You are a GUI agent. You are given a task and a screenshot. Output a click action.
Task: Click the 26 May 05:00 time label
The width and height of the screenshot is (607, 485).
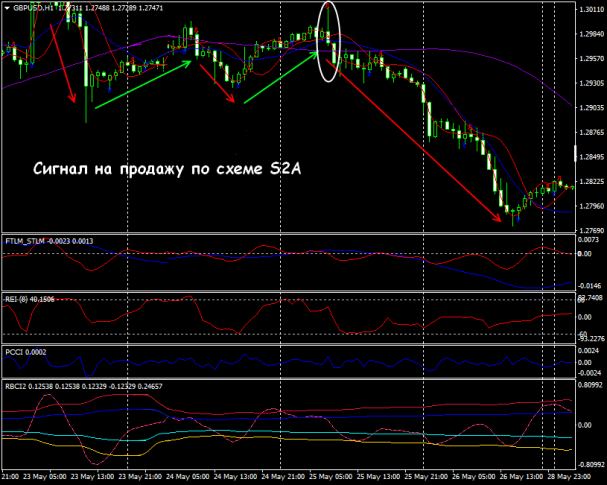474,476
